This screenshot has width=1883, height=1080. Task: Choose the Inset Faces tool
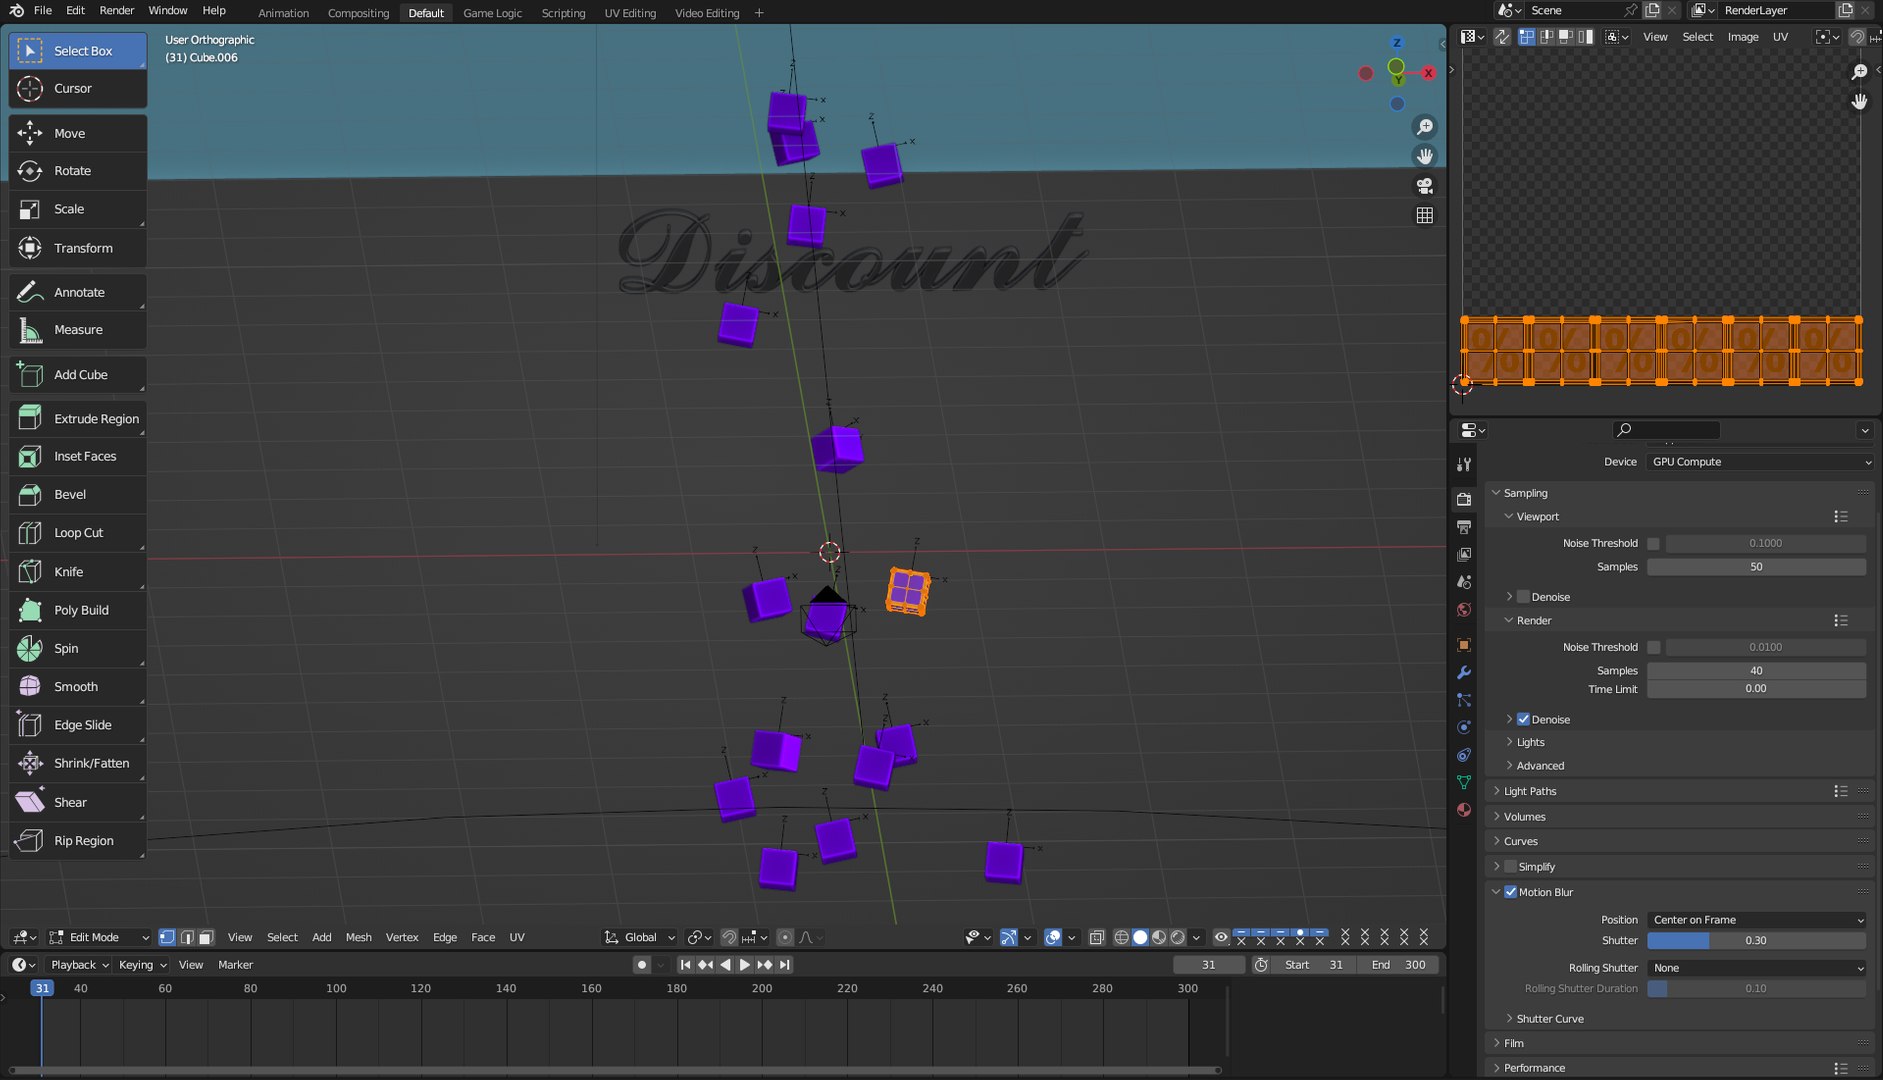pyautogui.click(x=78, y=456)
